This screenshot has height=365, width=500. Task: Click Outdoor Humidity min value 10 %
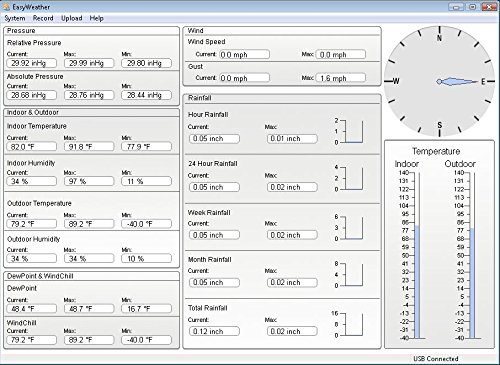[x=147, y=258]
